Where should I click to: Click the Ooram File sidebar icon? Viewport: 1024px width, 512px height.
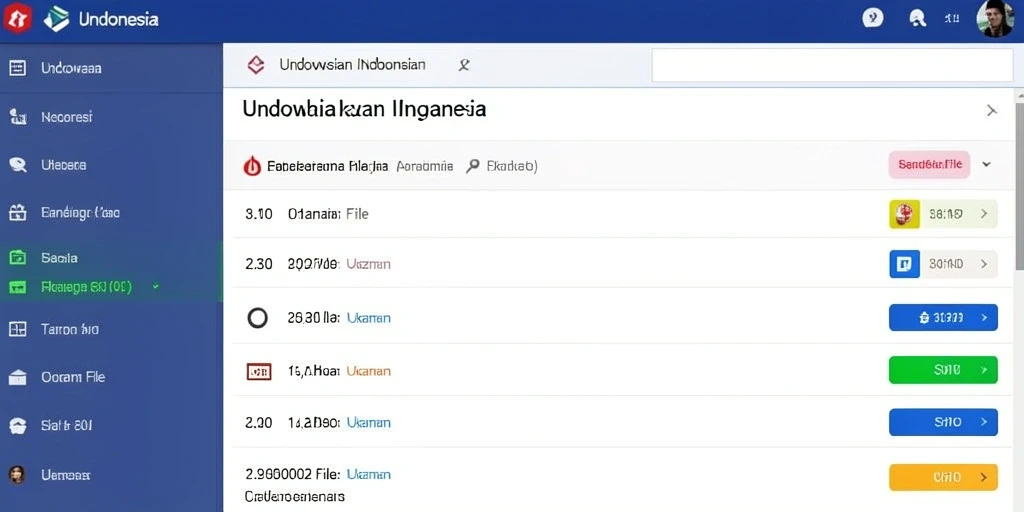coord(18,377)
